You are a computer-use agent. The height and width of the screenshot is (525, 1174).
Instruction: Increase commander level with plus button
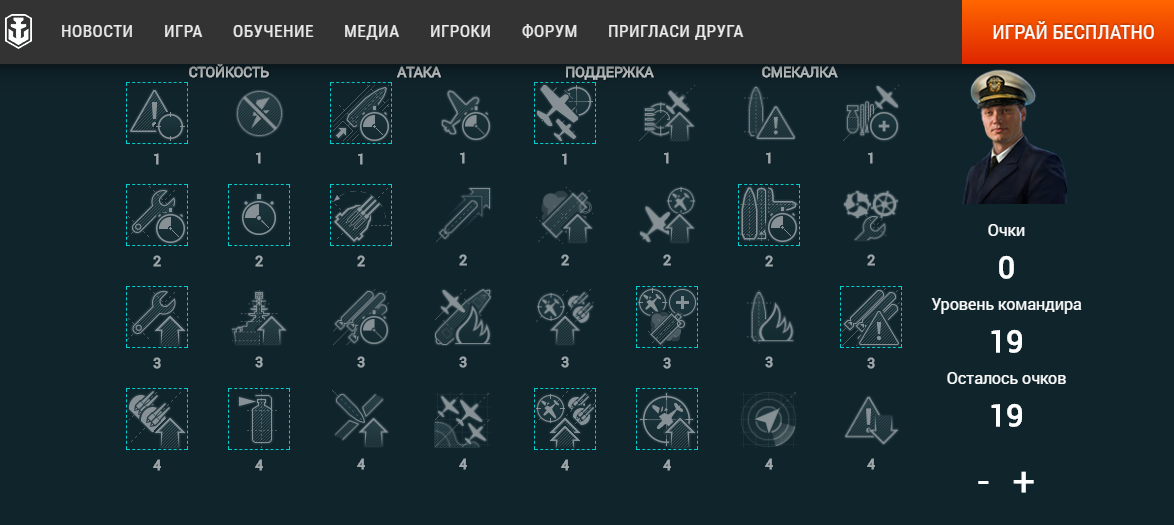coord(1024,482)
